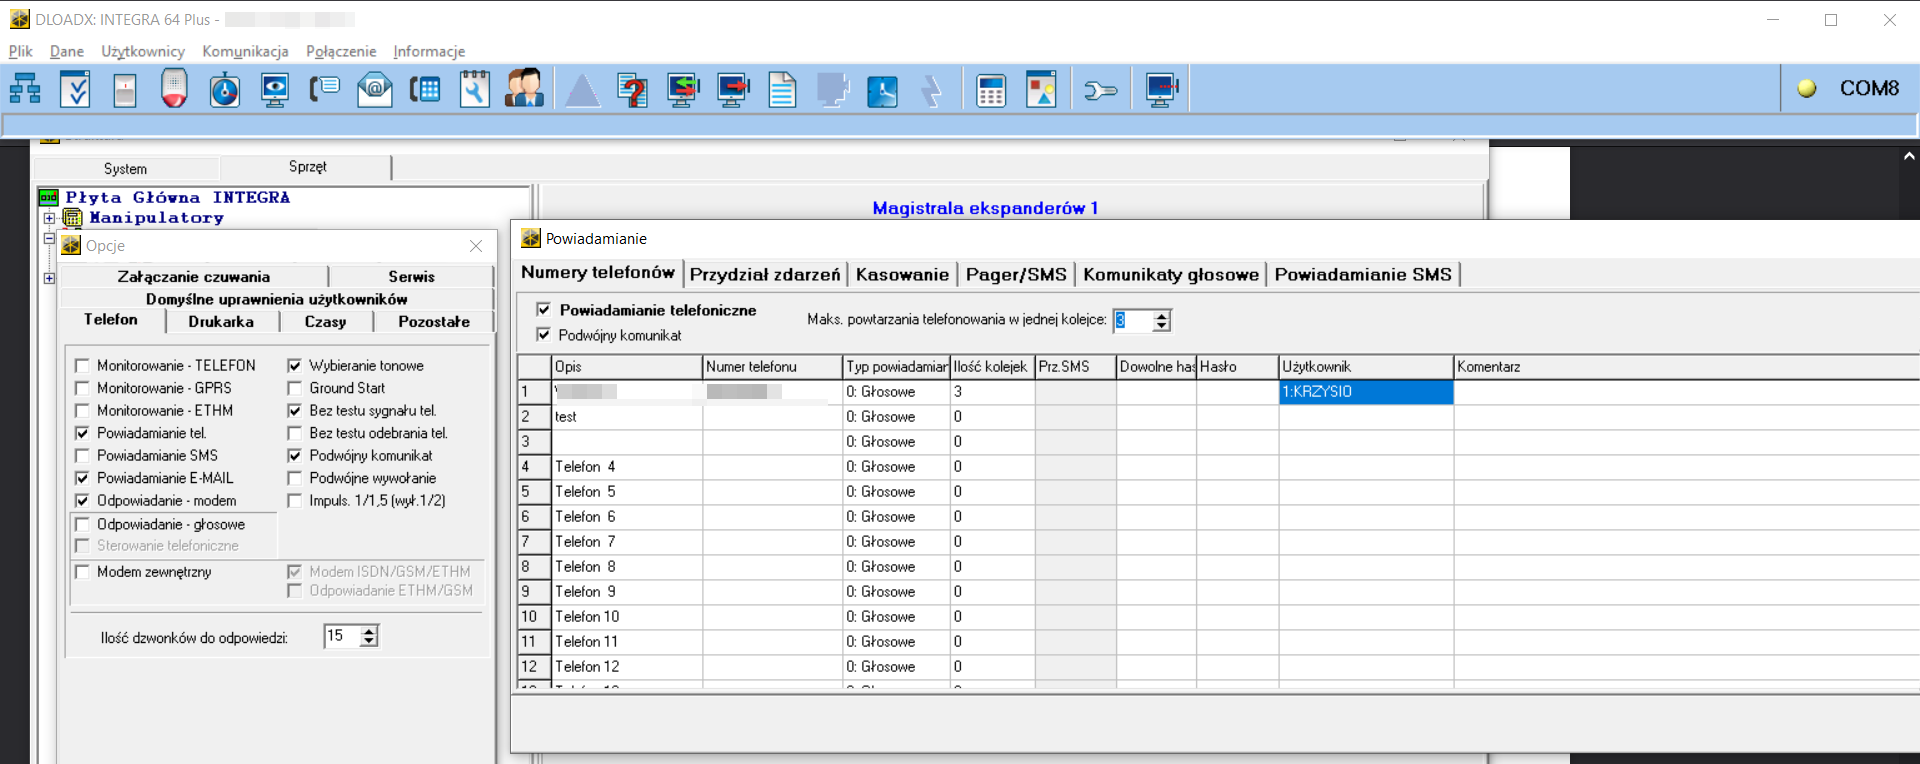Switch to Pager/SMS tab
This screenshot has height=764, width=1920.
tap(1016, 274)
